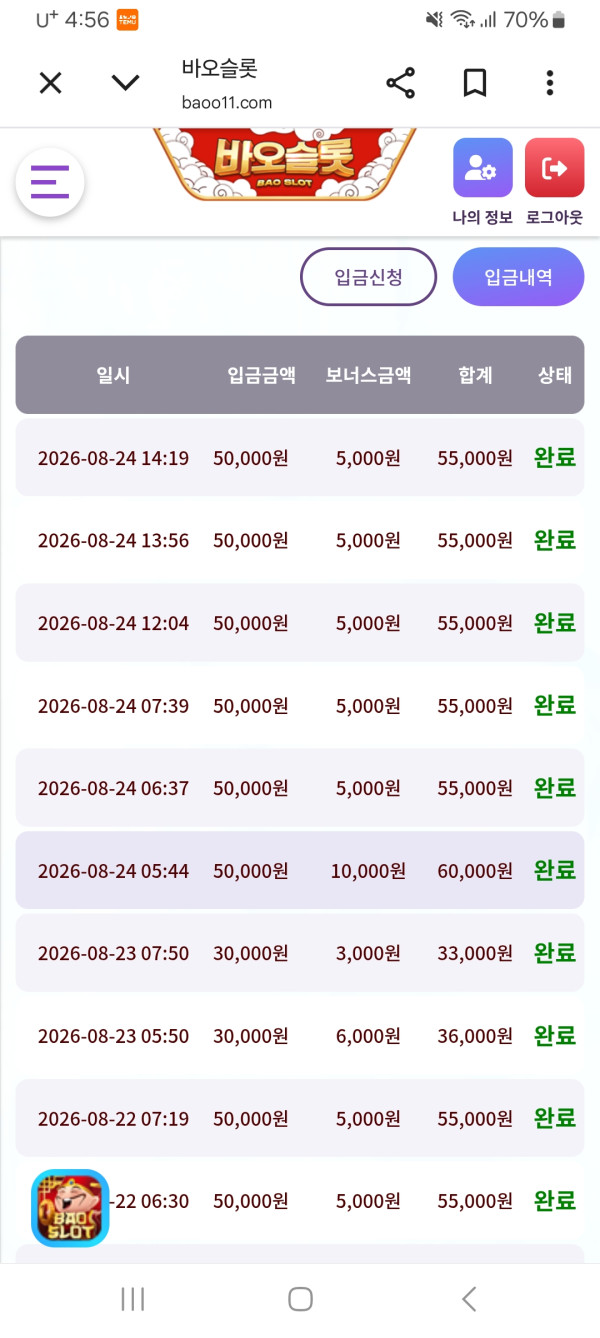Tap the 상태 column header
600x1338 pixels.
pyautogui.click(x=555, y=375)
